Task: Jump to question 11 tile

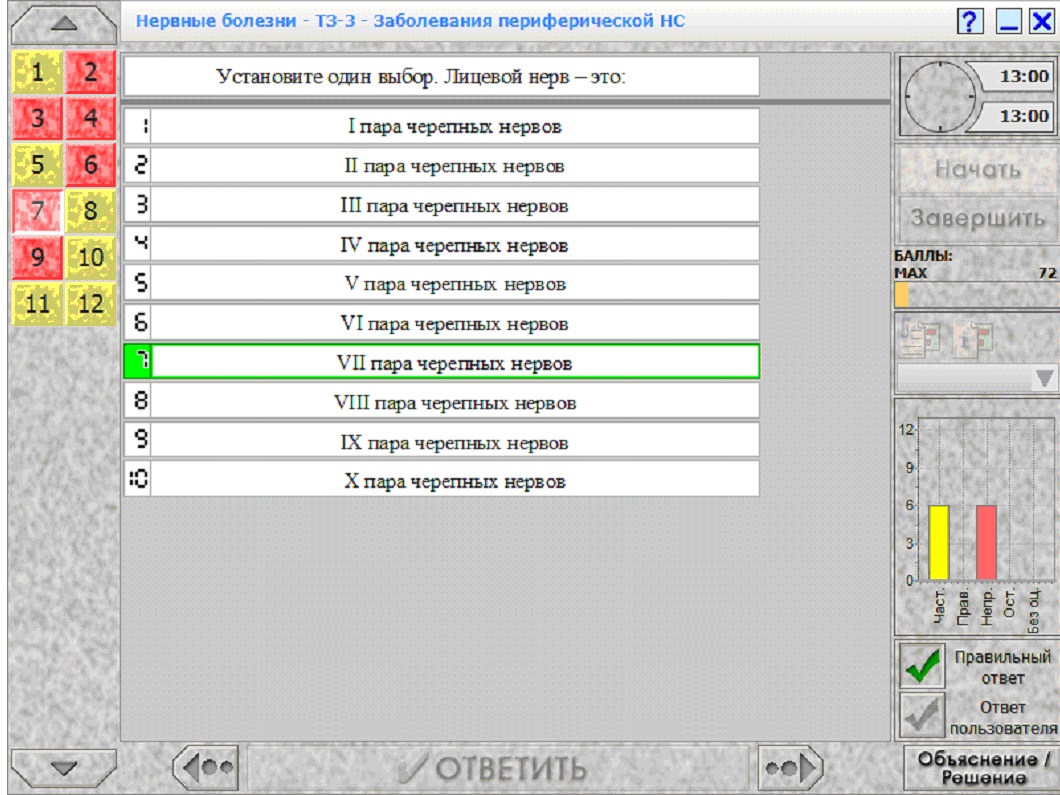Action: click(37, 304)
